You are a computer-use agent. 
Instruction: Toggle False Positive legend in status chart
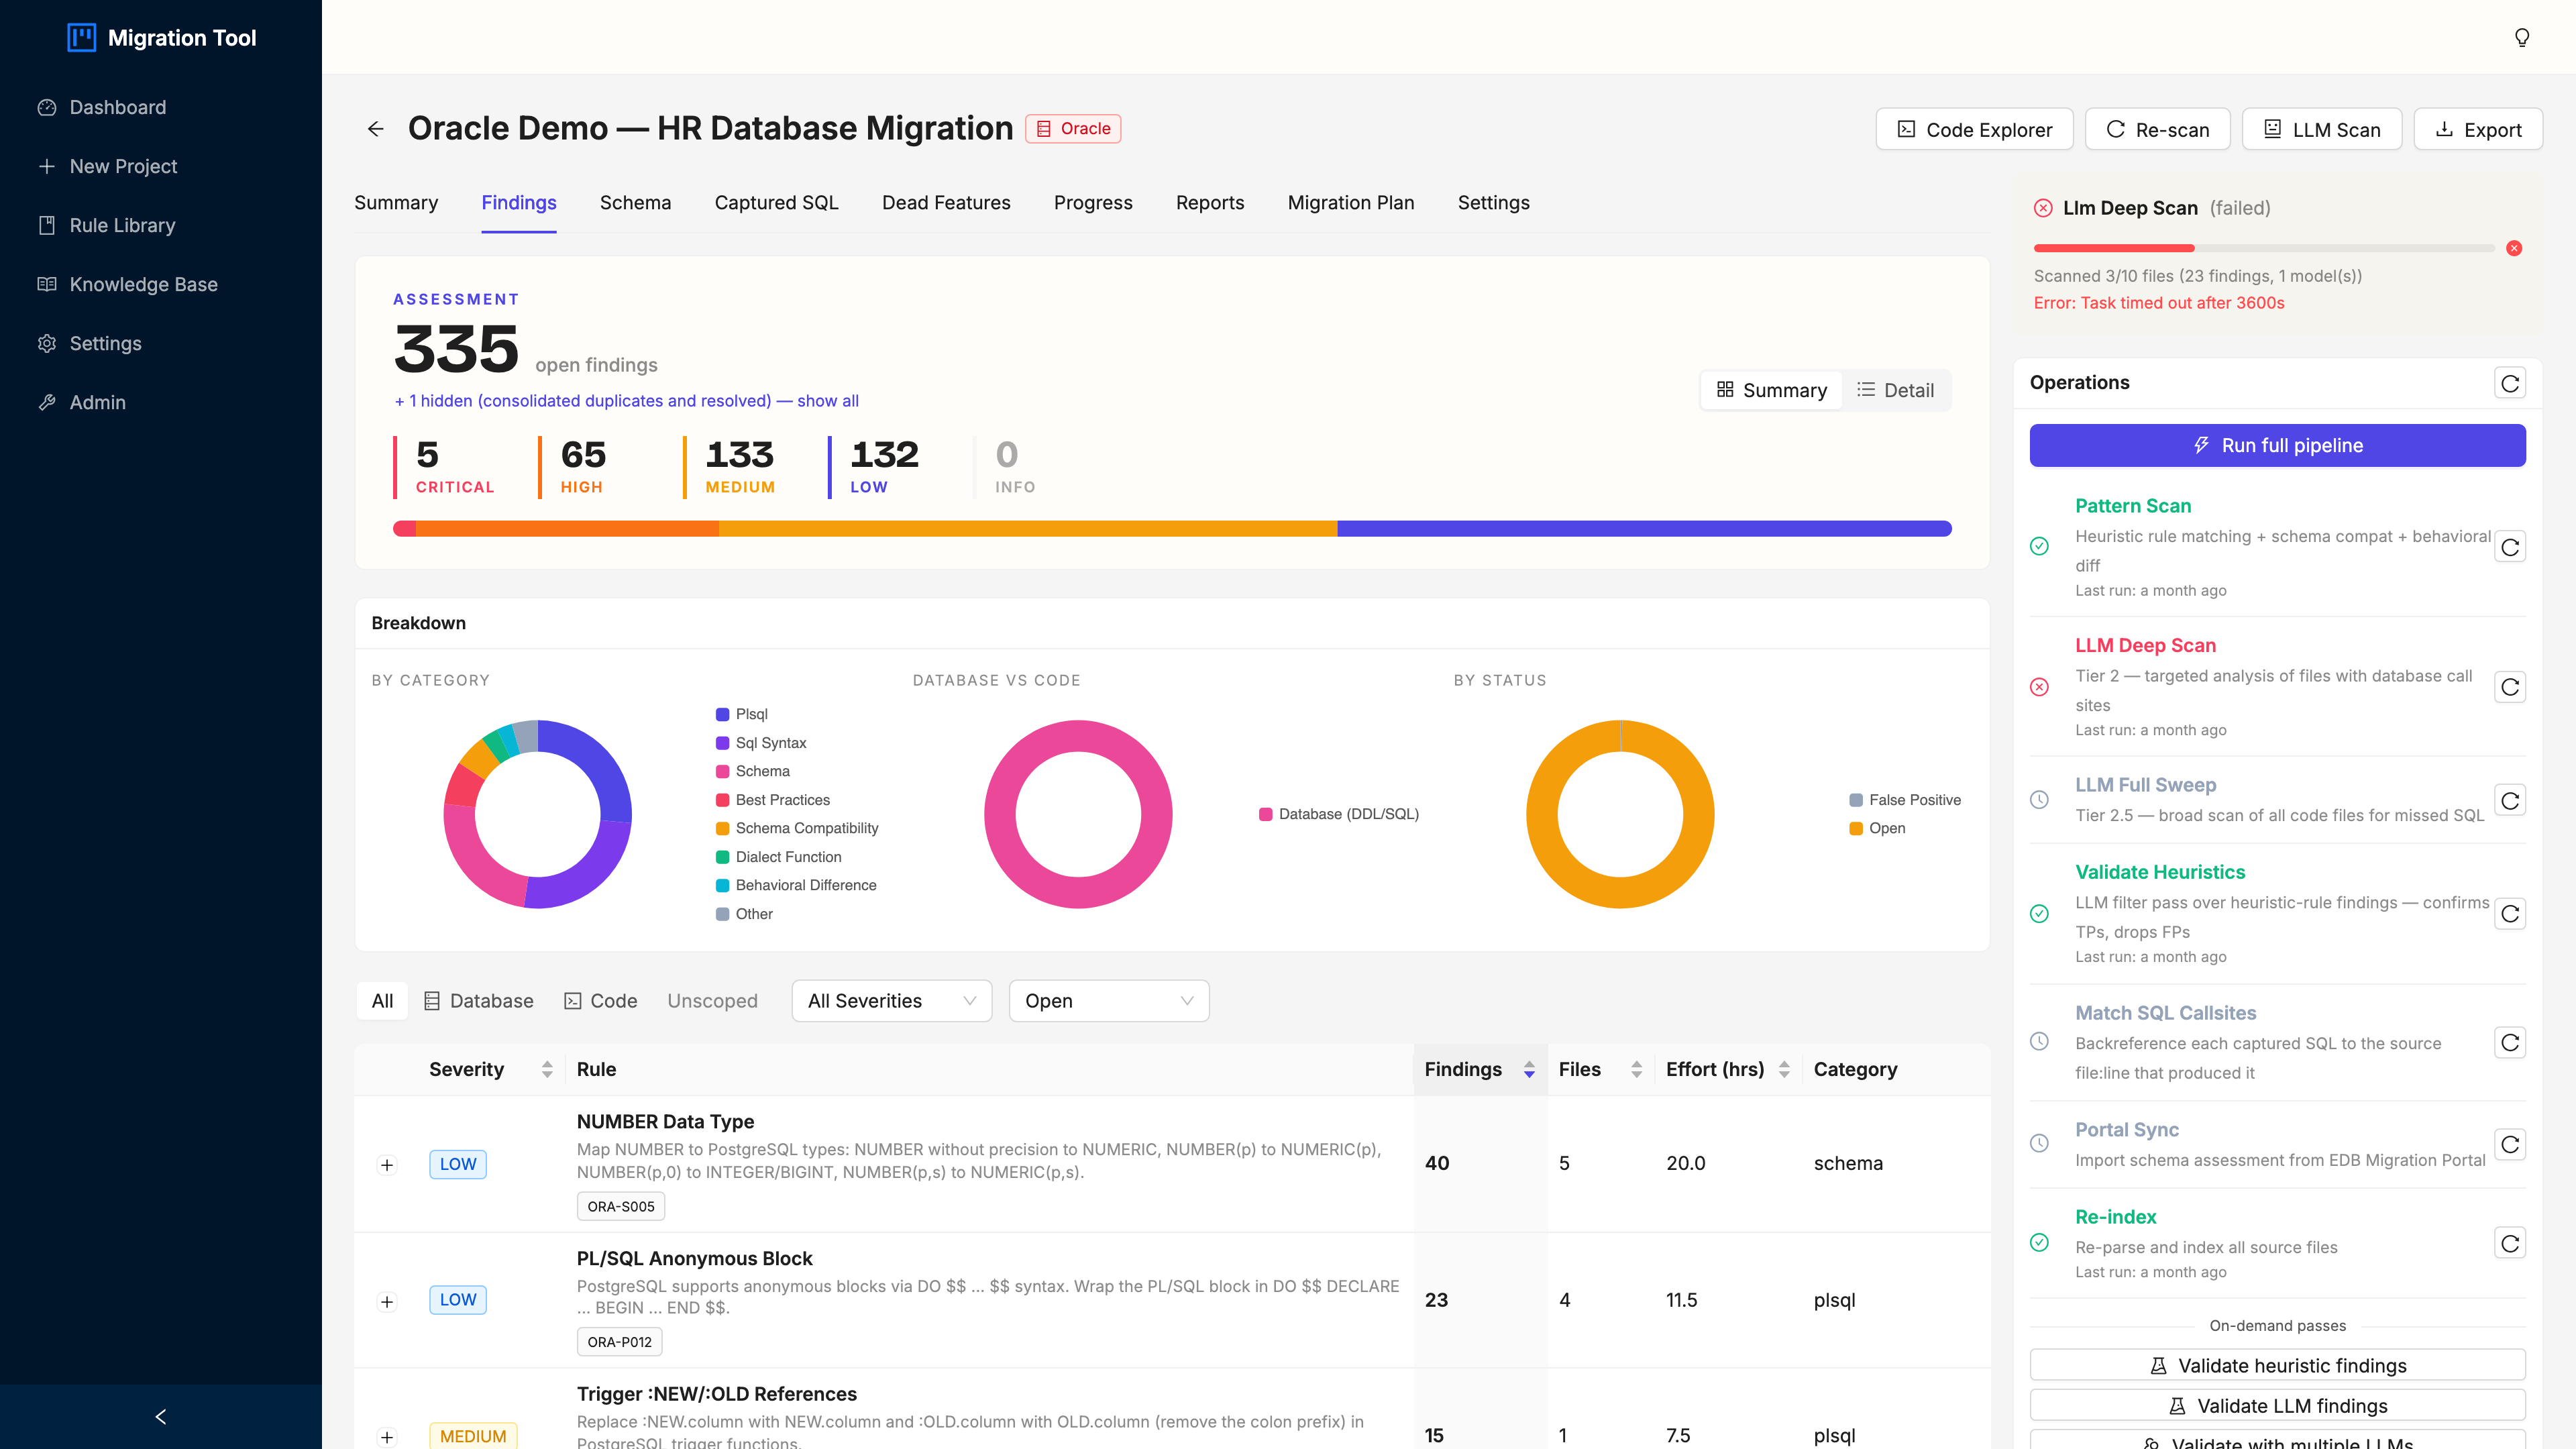coord(1905,800)
